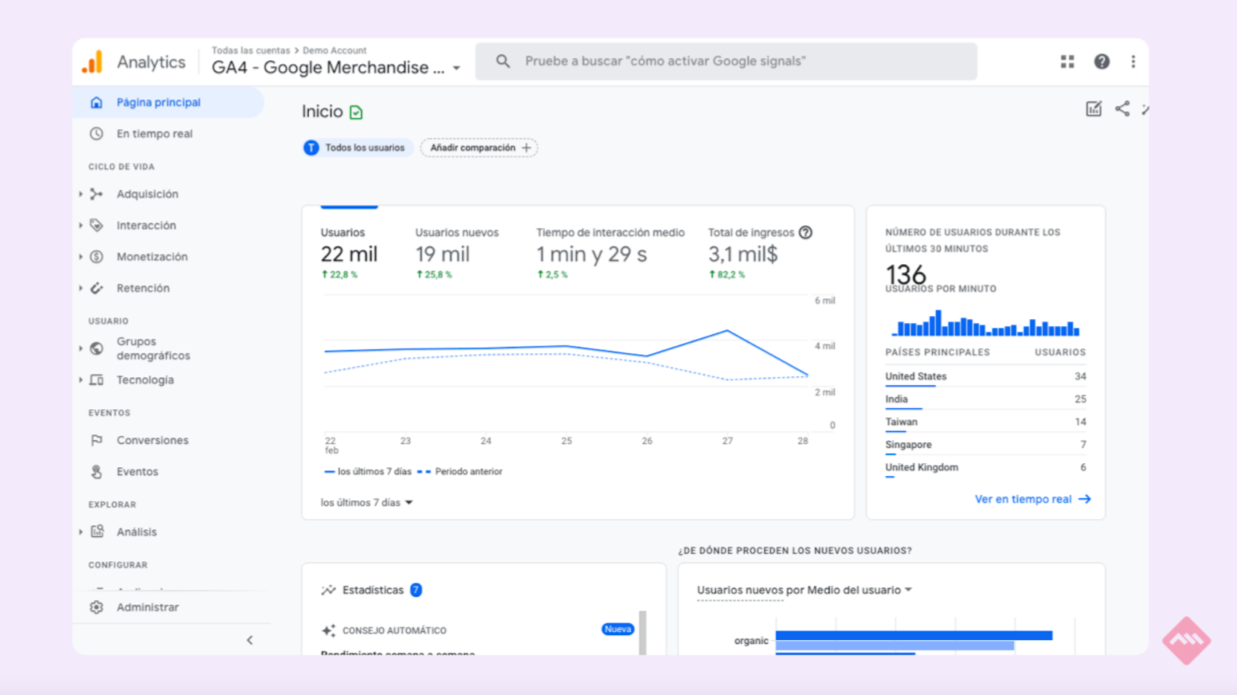Click the Administrar gear icon

click(x=96, y=607)
